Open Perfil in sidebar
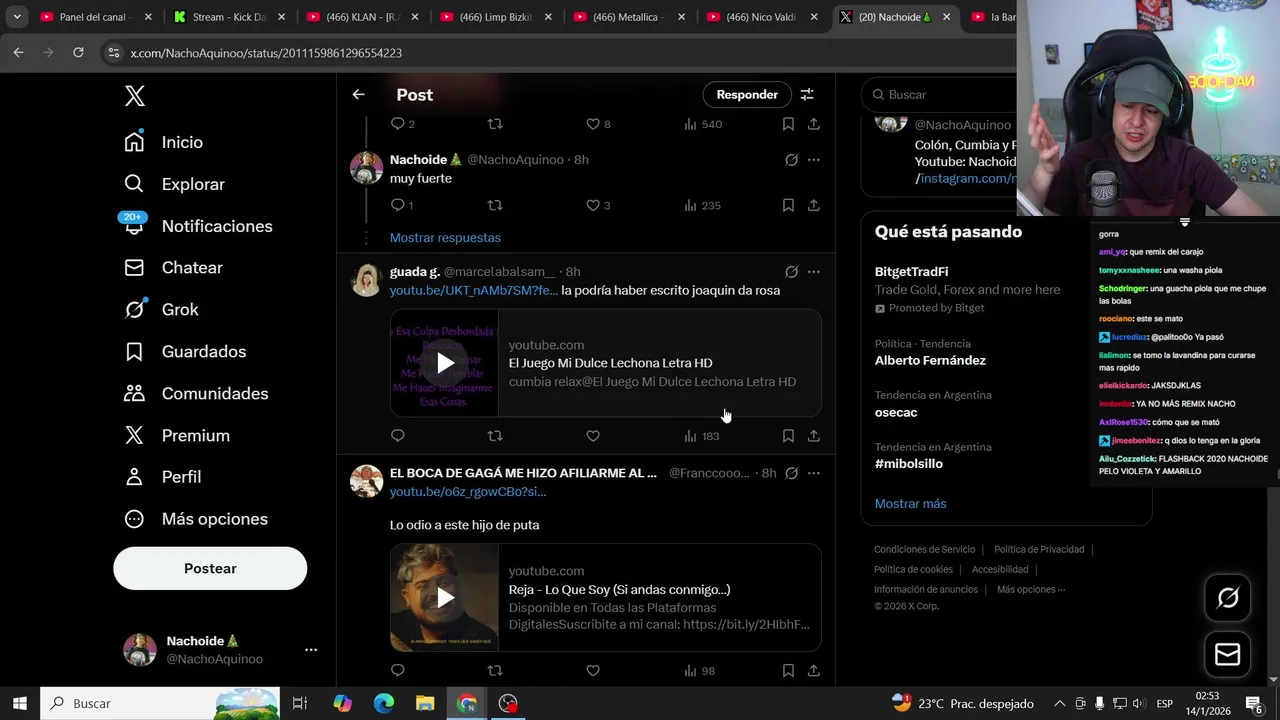1280x720 pixels. point(163,477)
